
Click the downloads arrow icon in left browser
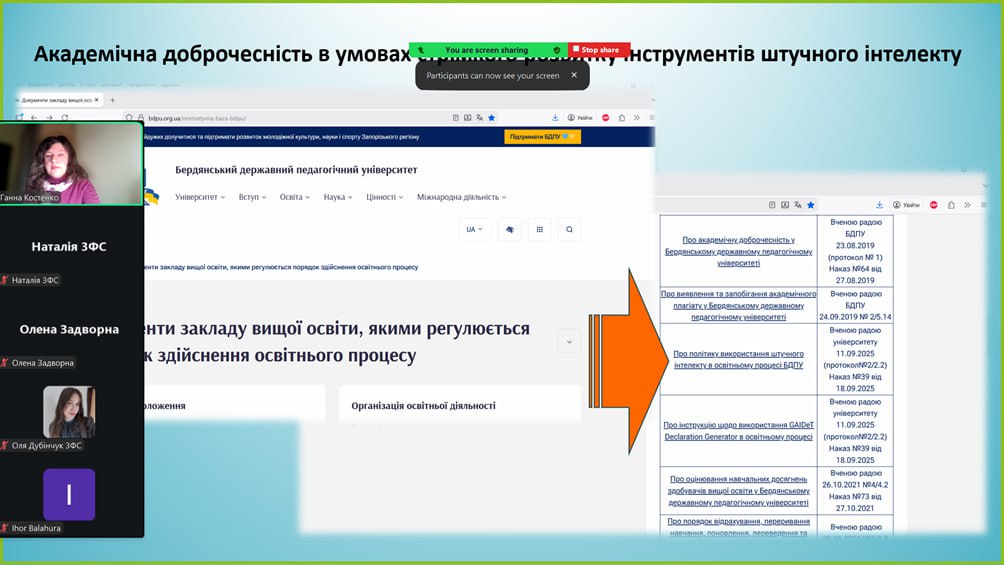pos(555,118)
